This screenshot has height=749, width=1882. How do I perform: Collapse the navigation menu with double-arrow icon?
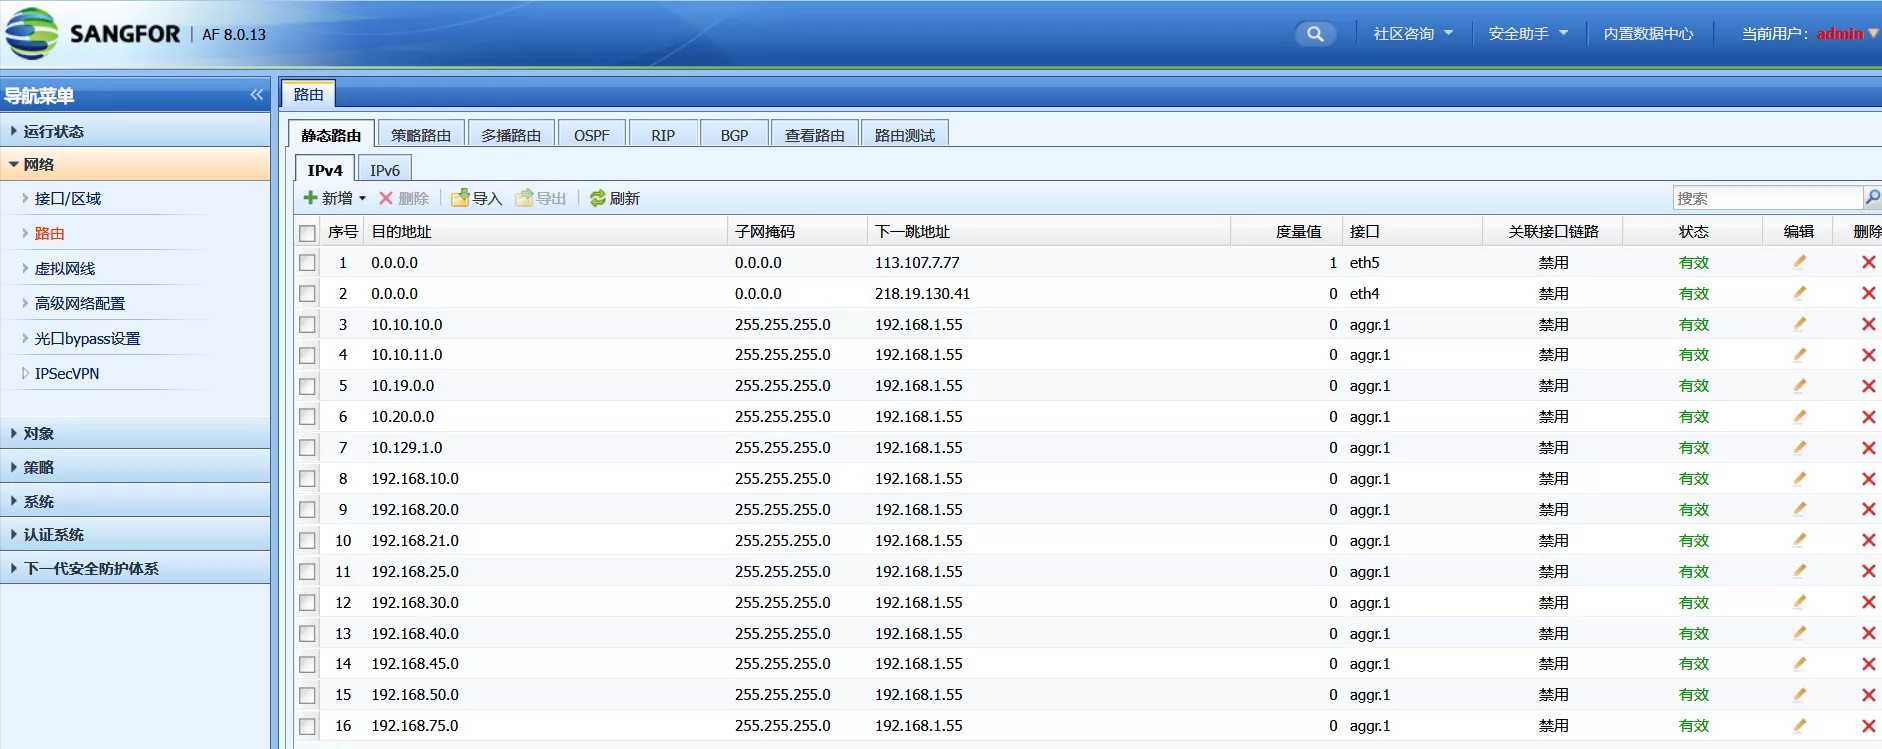[x=256, y=95]
